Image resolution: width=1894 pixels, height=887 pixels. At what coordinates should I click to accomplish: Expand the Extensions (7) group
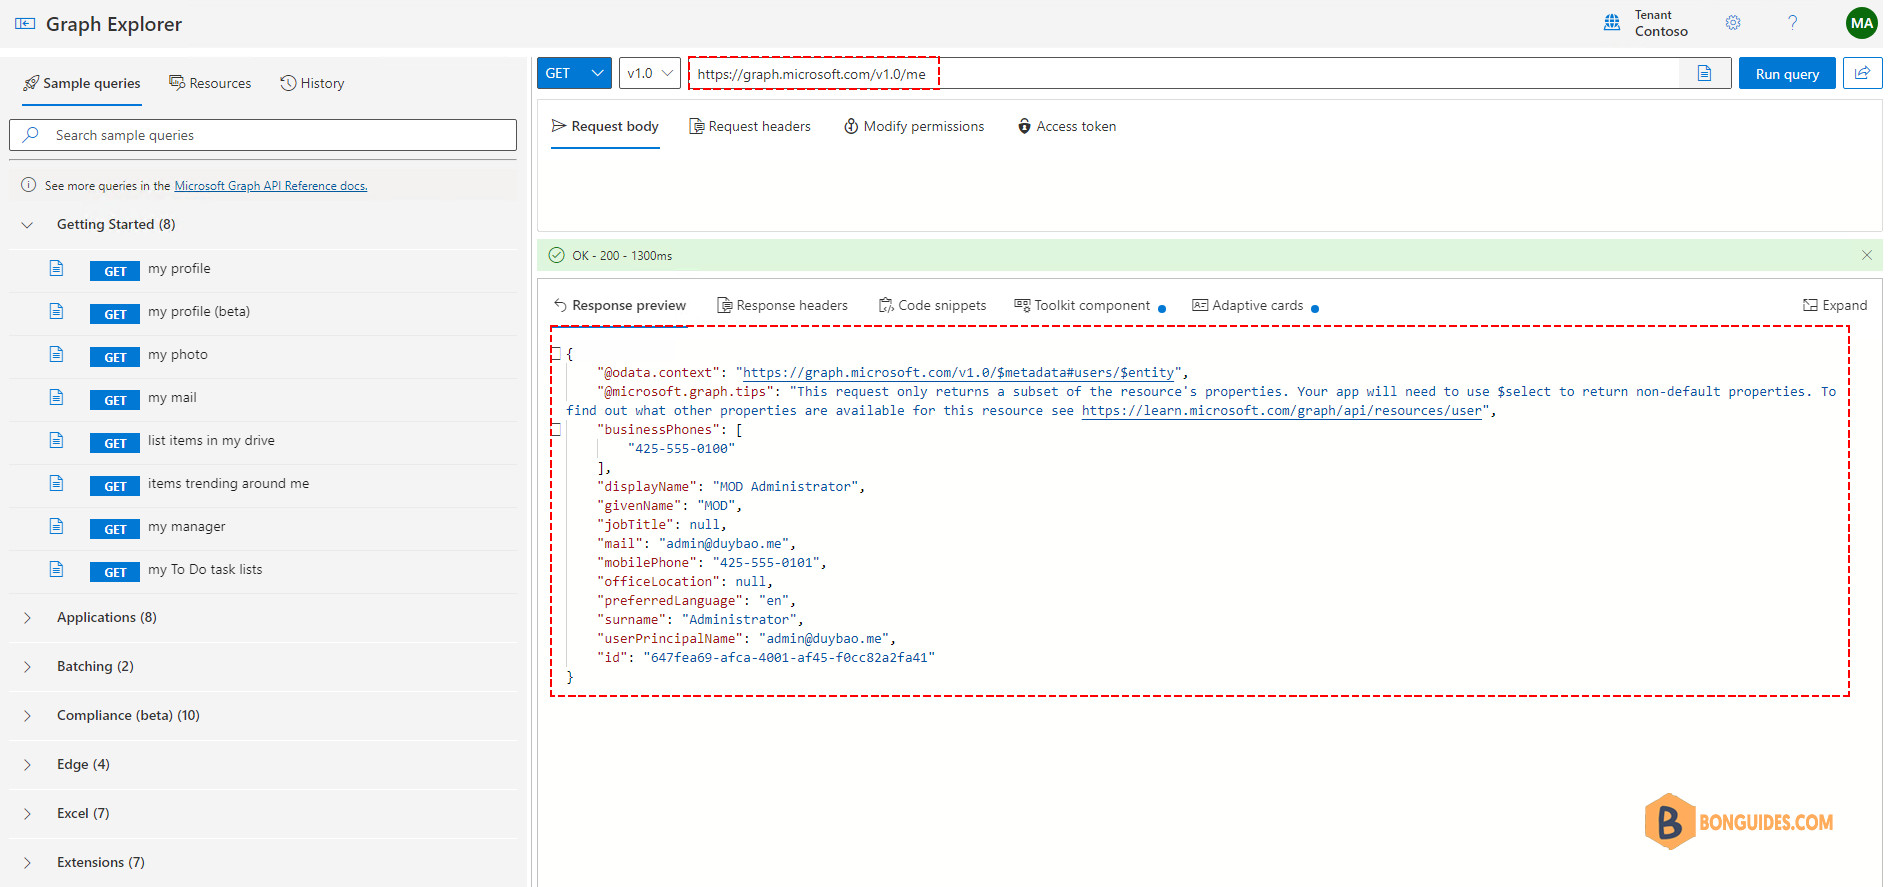[27, 863]
